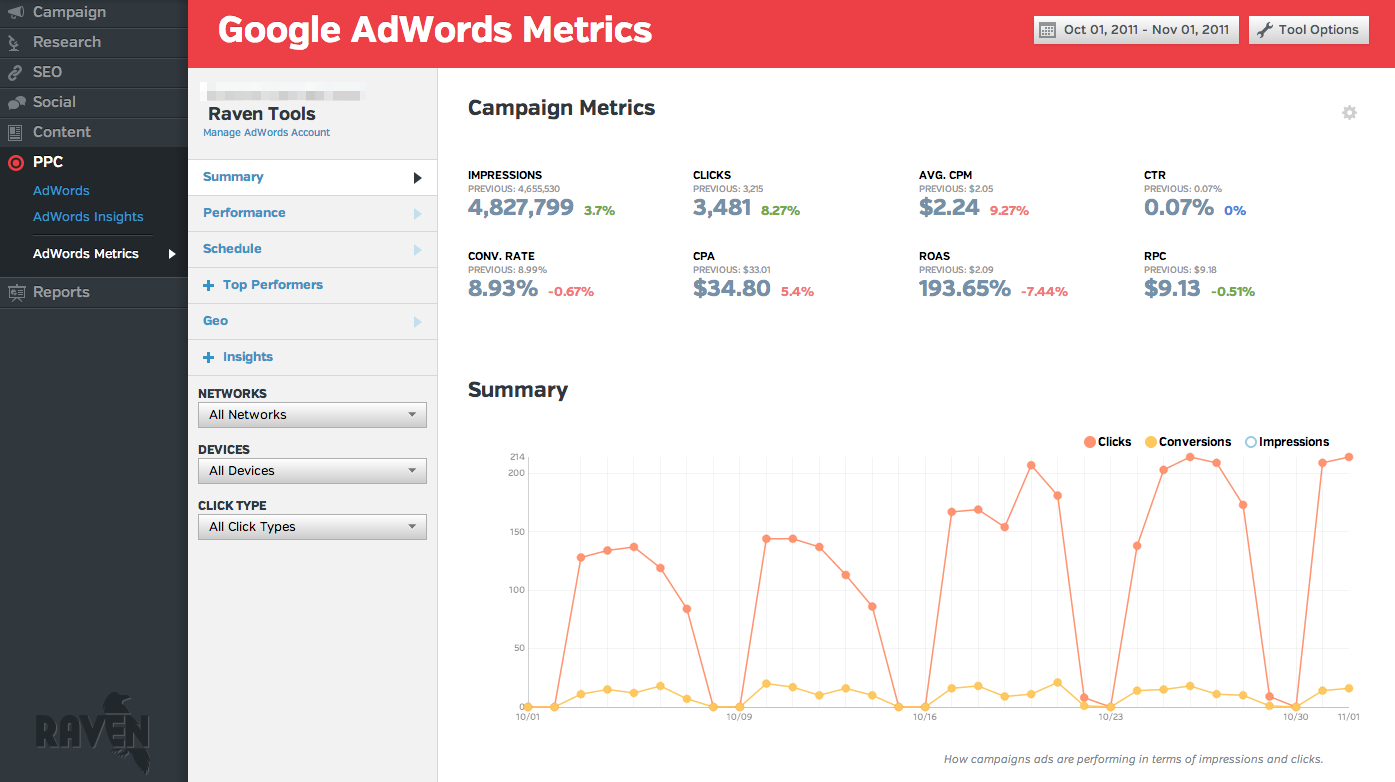Open Campaign Metrics settings gear

pyautogui.click(x=1349, y=113)
